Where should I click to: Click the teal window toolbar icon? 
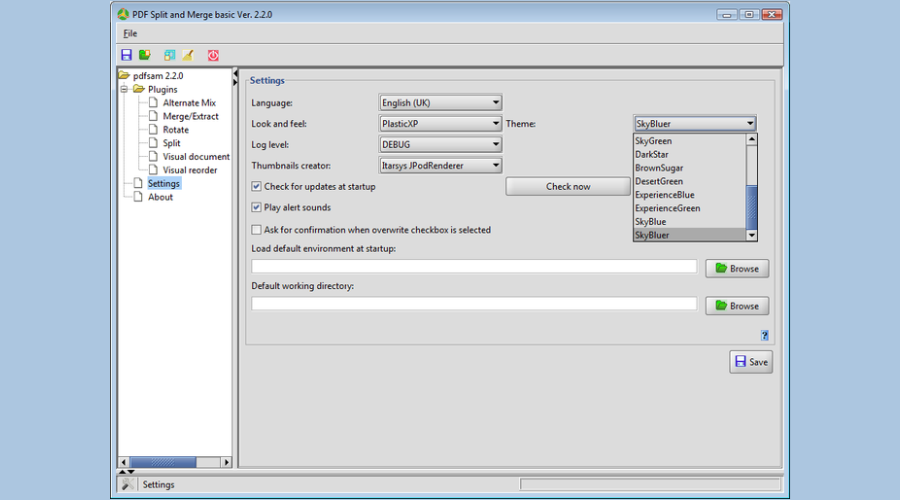pyautogui.click(x=169, y=55)
